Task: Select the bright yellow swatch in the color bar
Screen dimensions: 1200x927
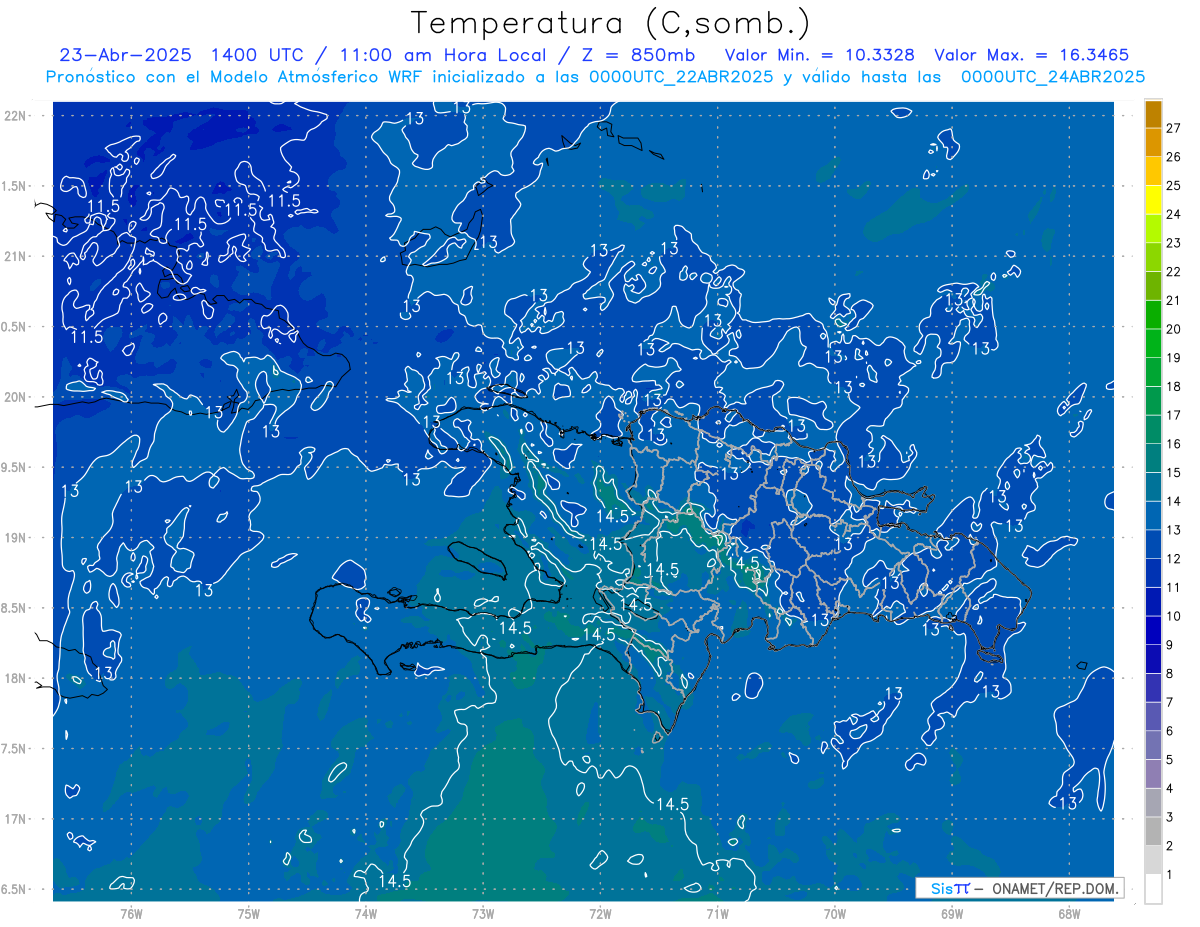Action: pyautogui.click(x=1153, y=200)
